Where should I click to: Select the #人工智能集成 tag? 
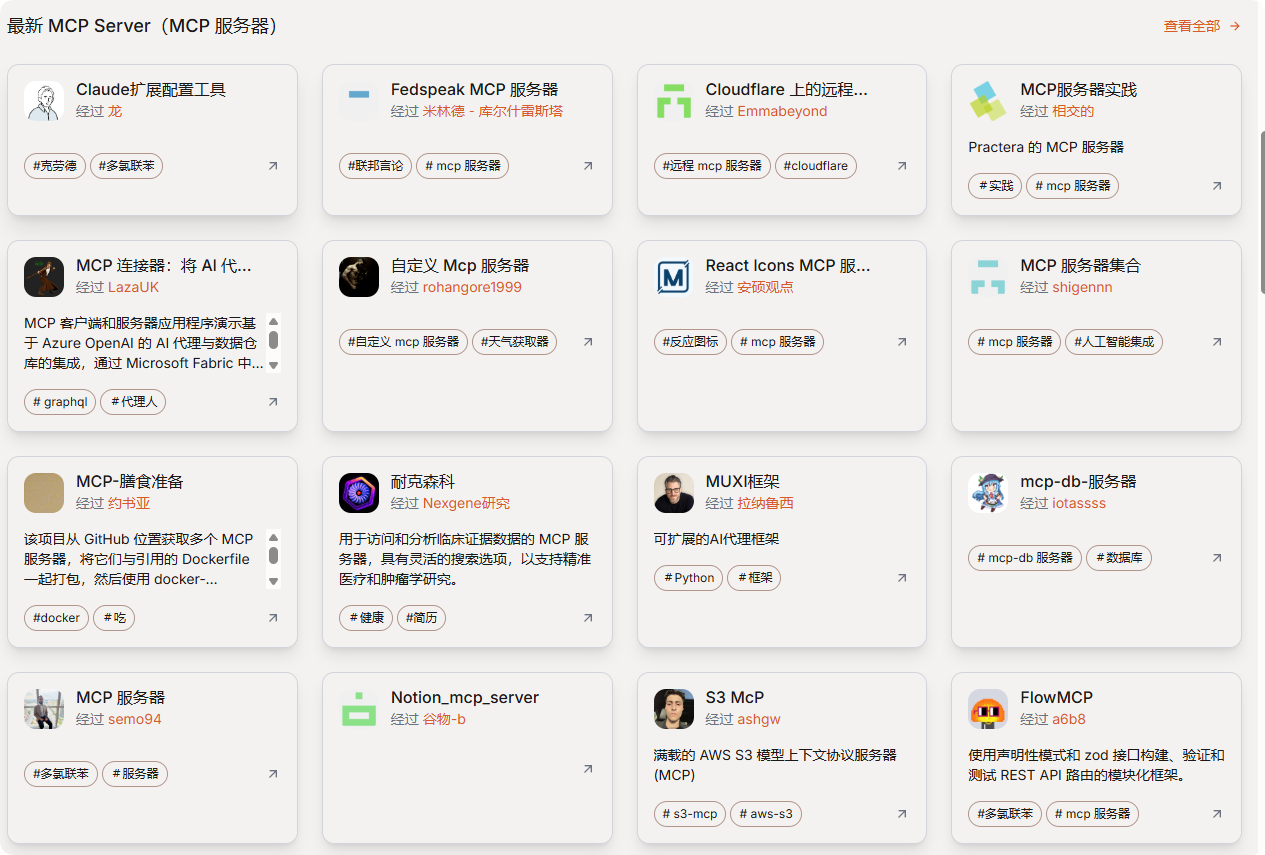1114,342
